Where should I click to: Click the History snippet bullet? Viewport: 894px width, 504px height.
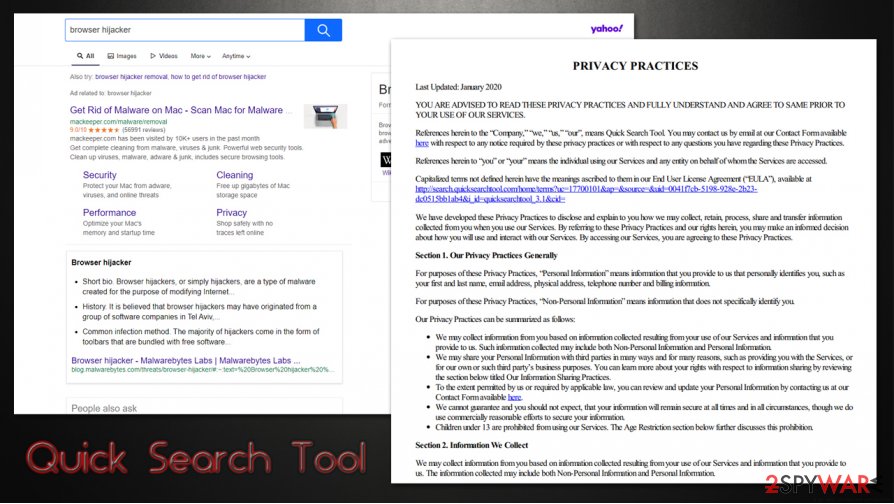pyautogui.click(x=199, y=311)
